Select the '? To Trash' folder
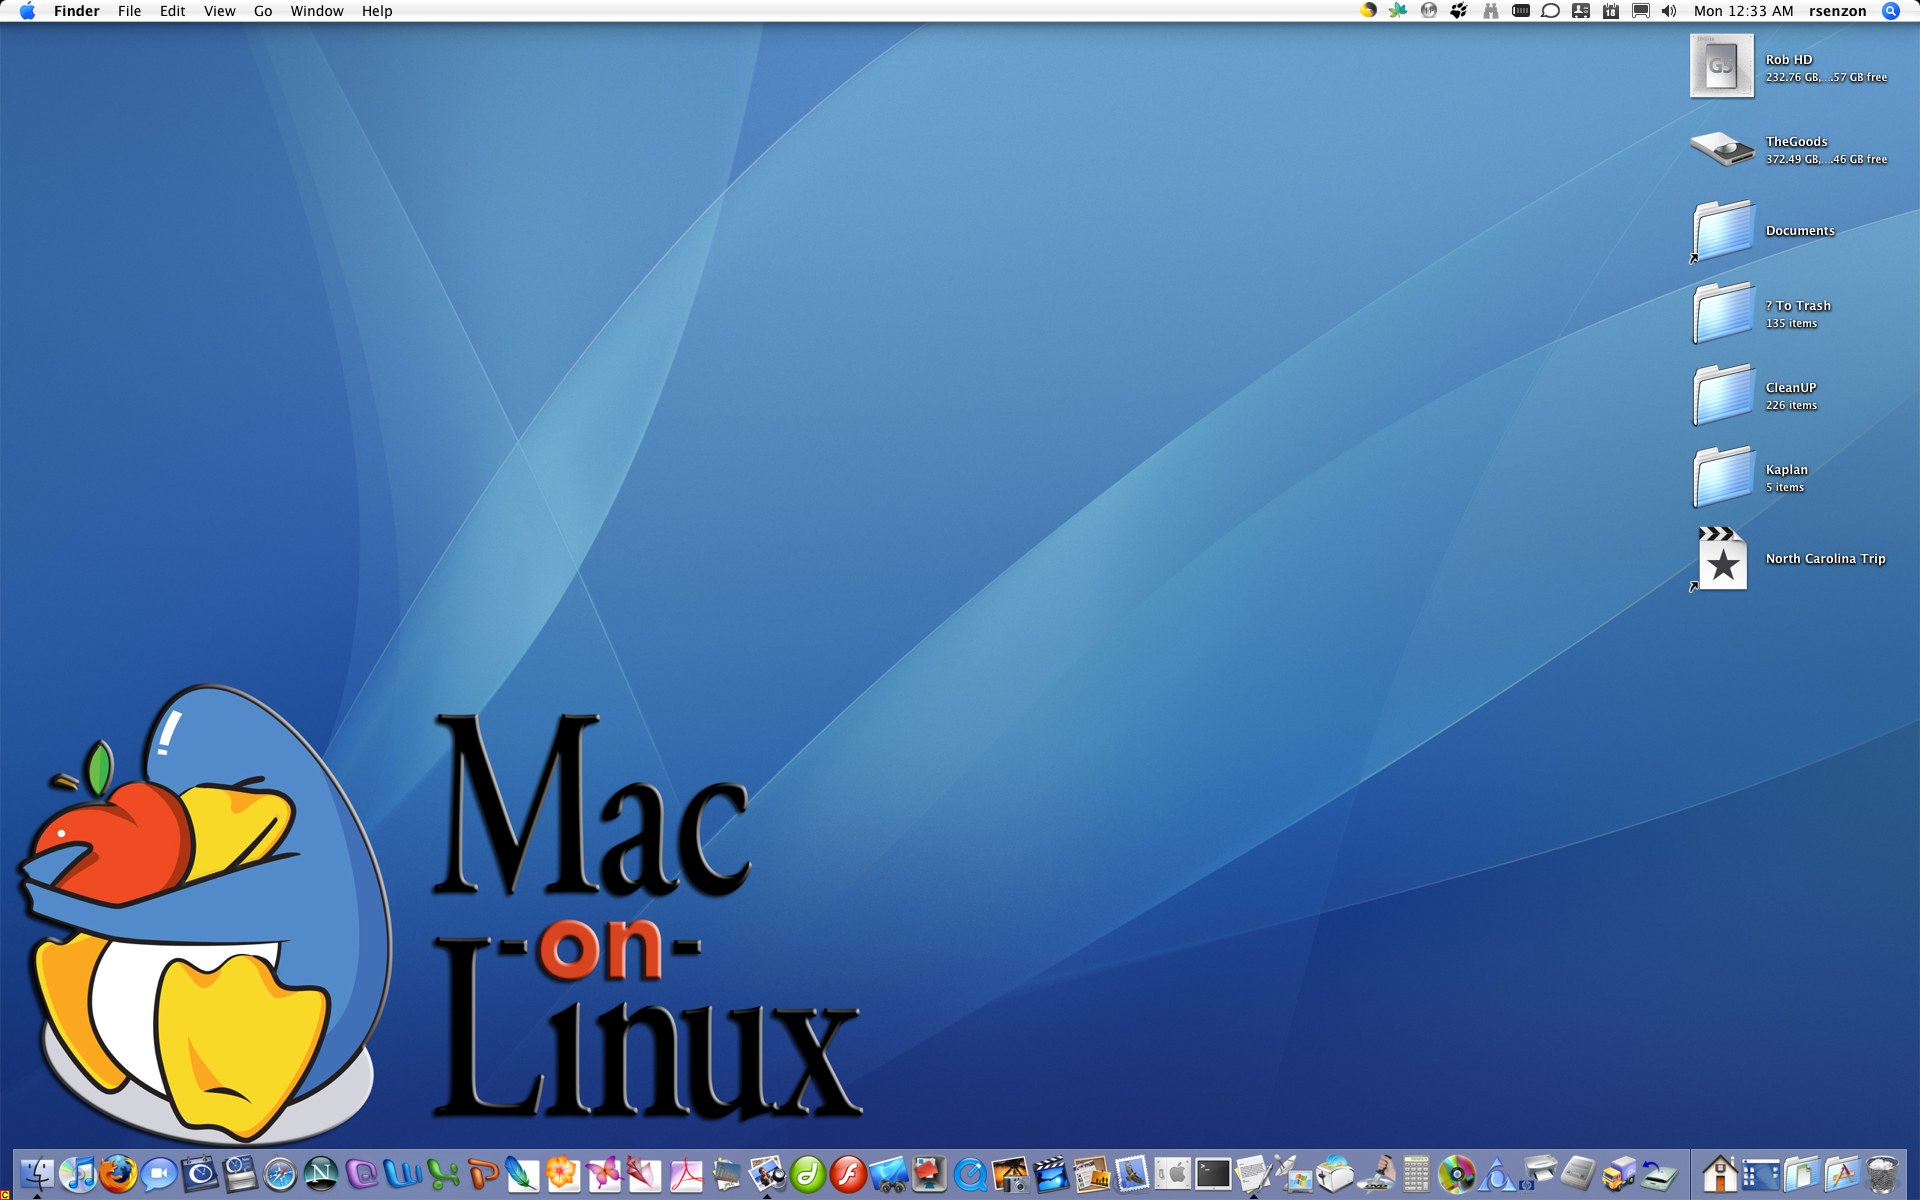Image resolution: width=1920 pixels, height=1200 pixels. click(1722, 313)
